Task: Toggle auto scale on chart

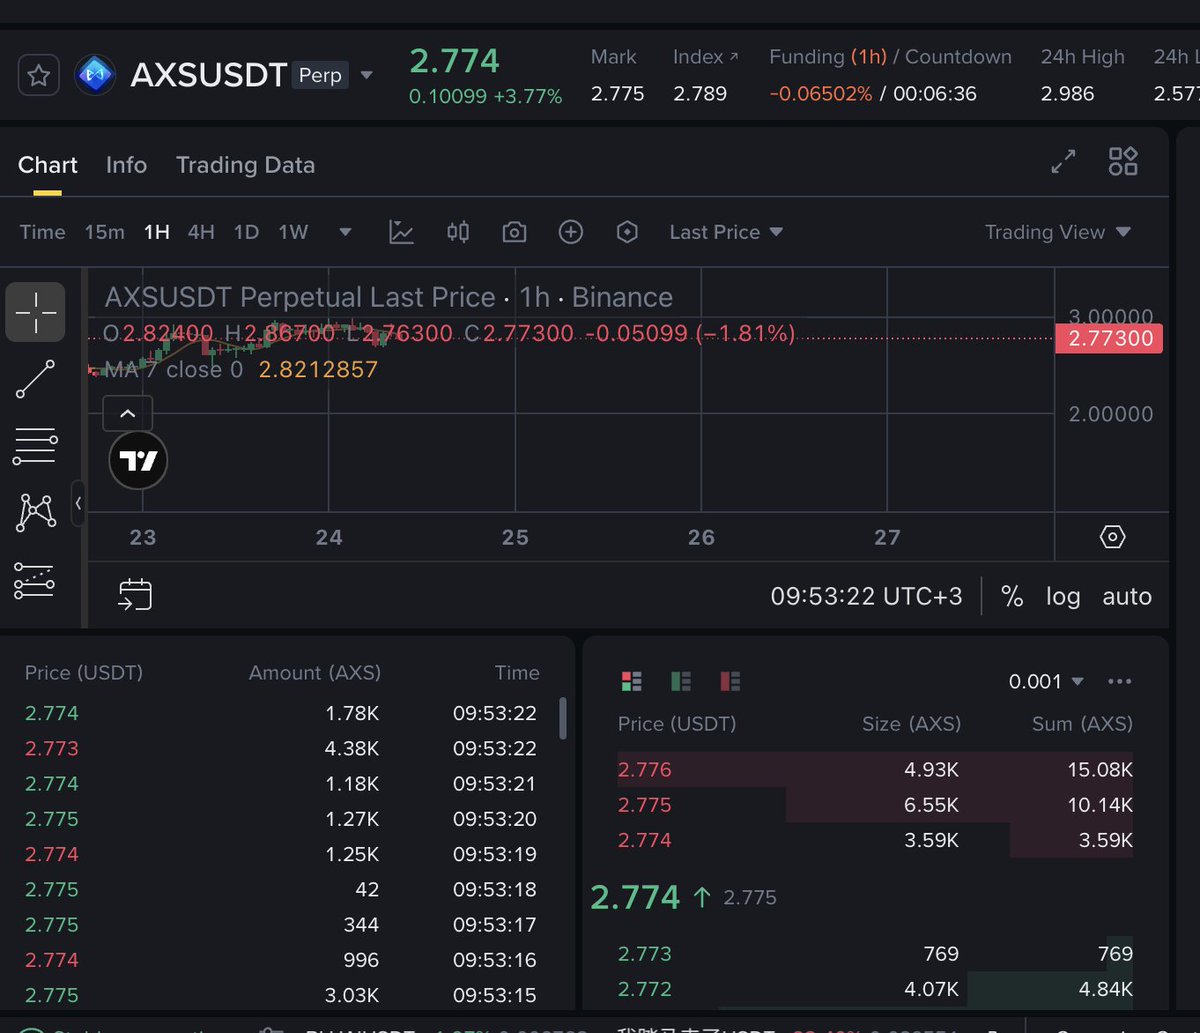Action: coord(1127,596)
